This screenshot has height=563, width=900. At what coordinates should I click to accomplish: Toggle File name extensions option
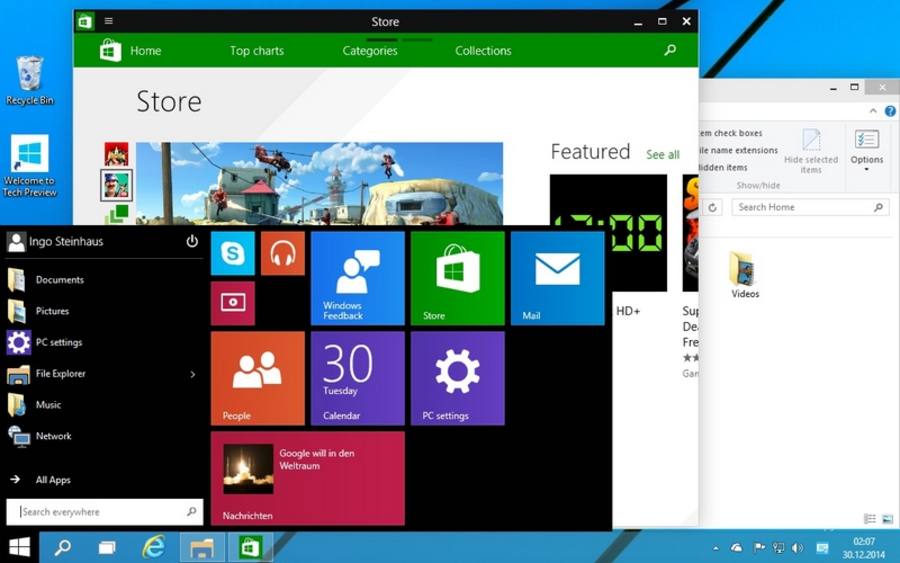738,150
